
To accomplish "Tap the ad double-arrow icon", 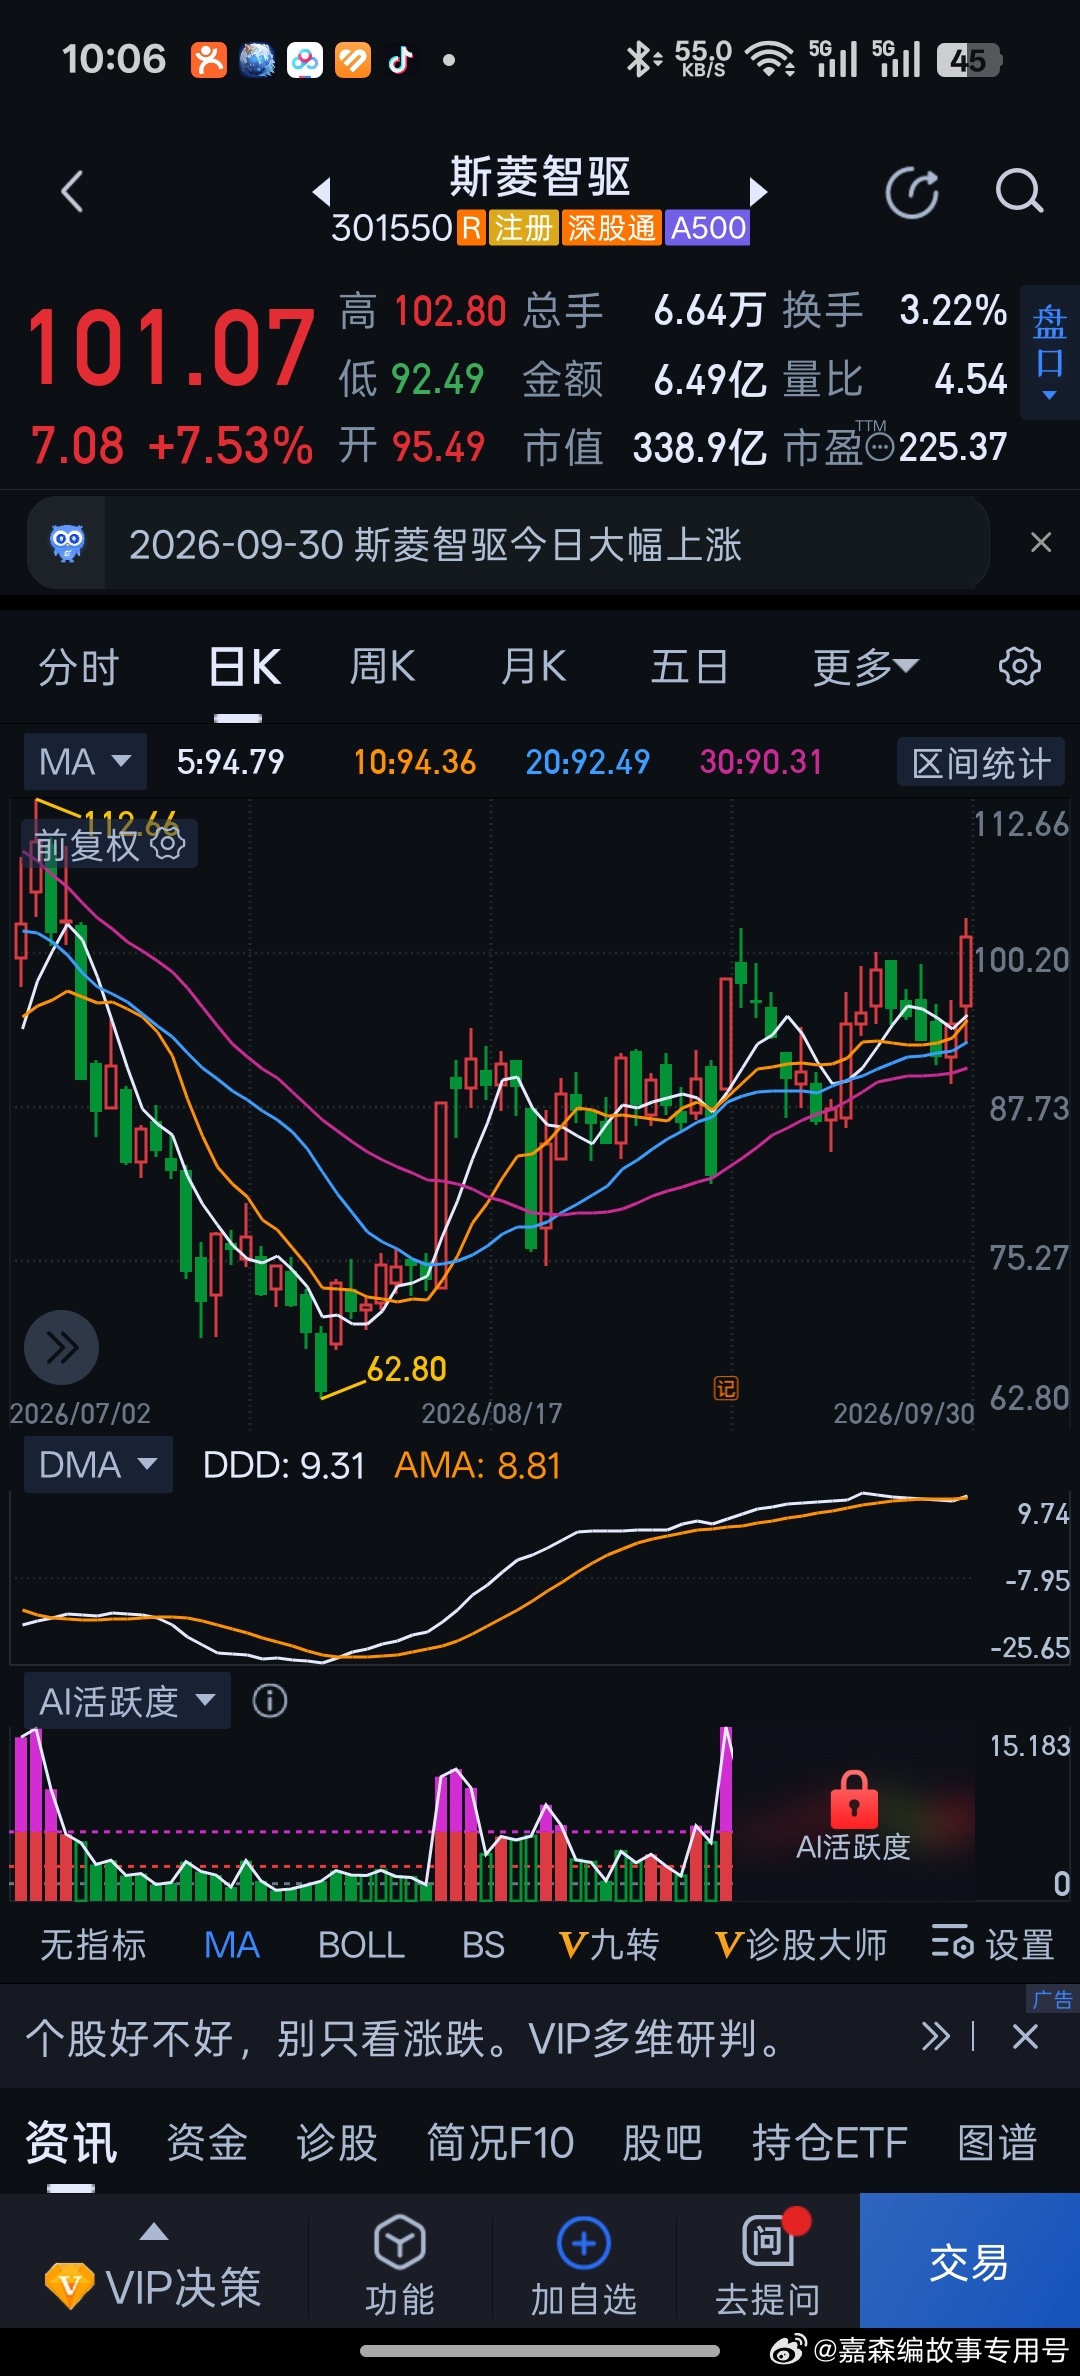I will tap(935, 2037).
